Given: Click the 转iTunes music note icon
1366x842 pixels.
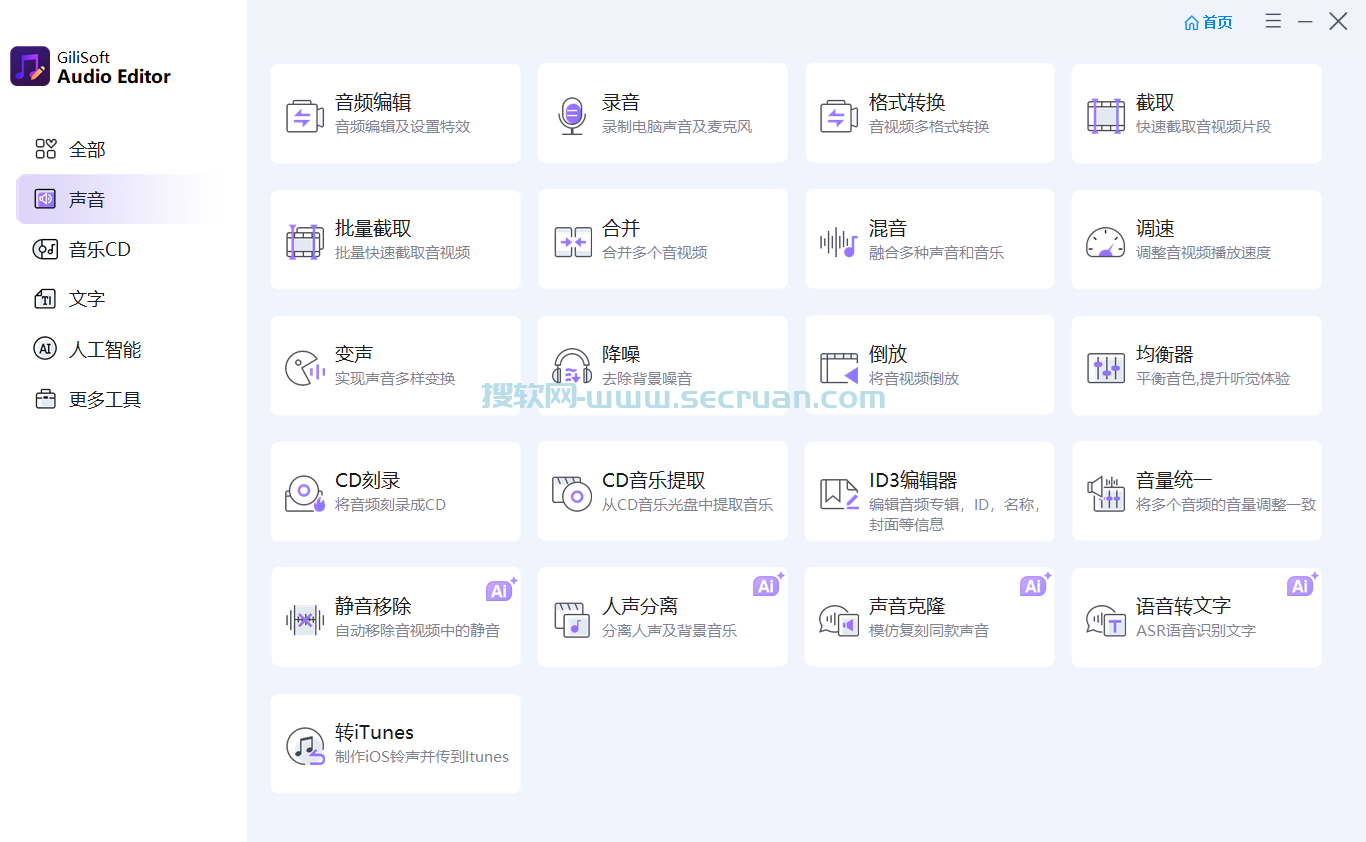Looking at the screenshot, I should pos(305,746).
